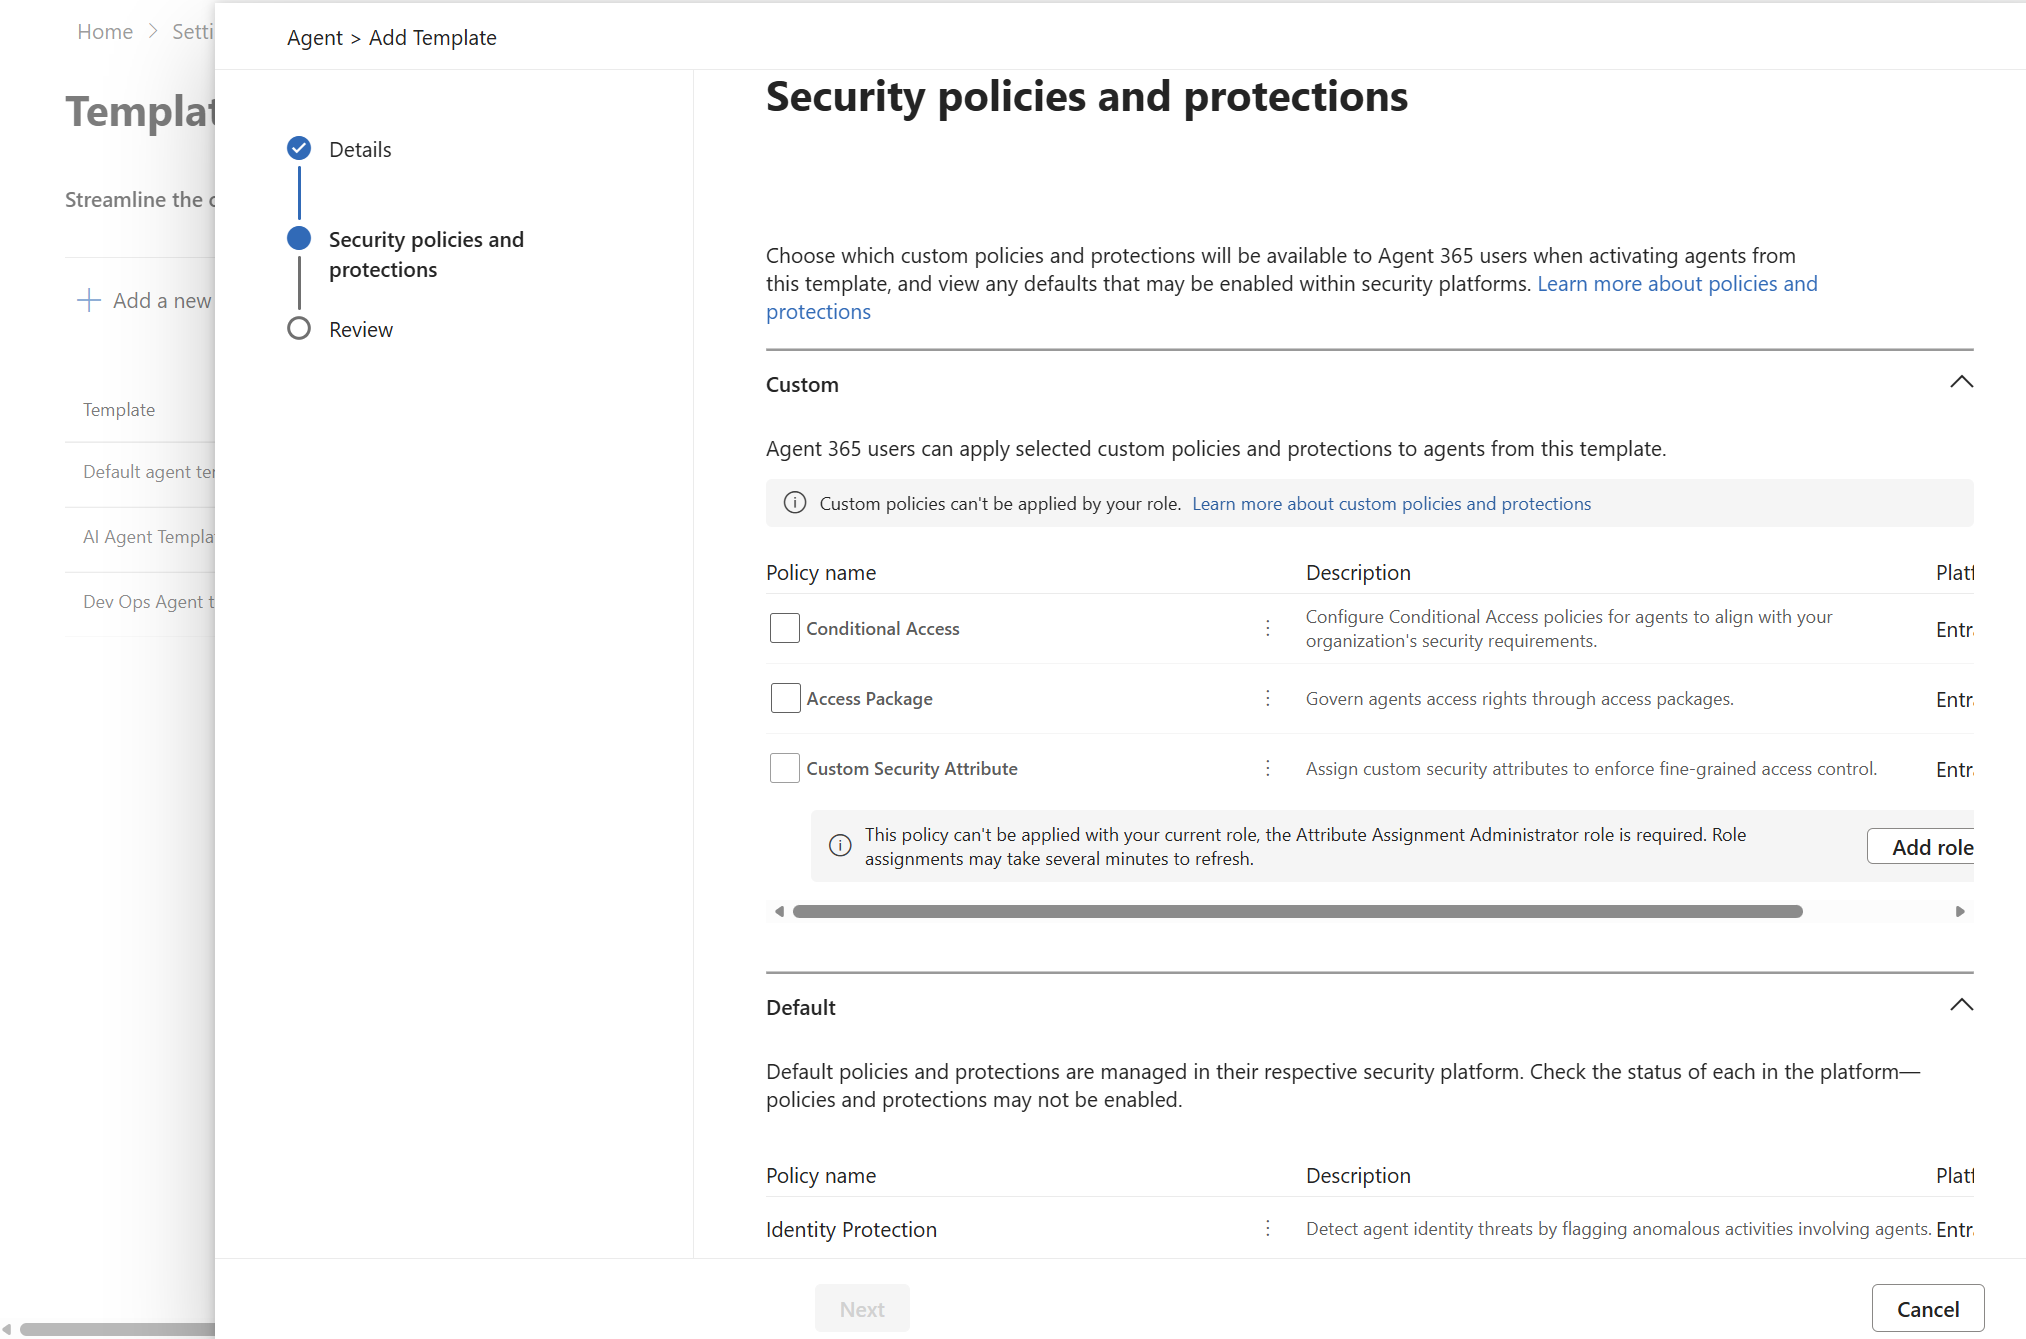This screenshot has width=2026, height=1339.
Task: Click the info icon beside custom policies notice
Action: point(795,503)
